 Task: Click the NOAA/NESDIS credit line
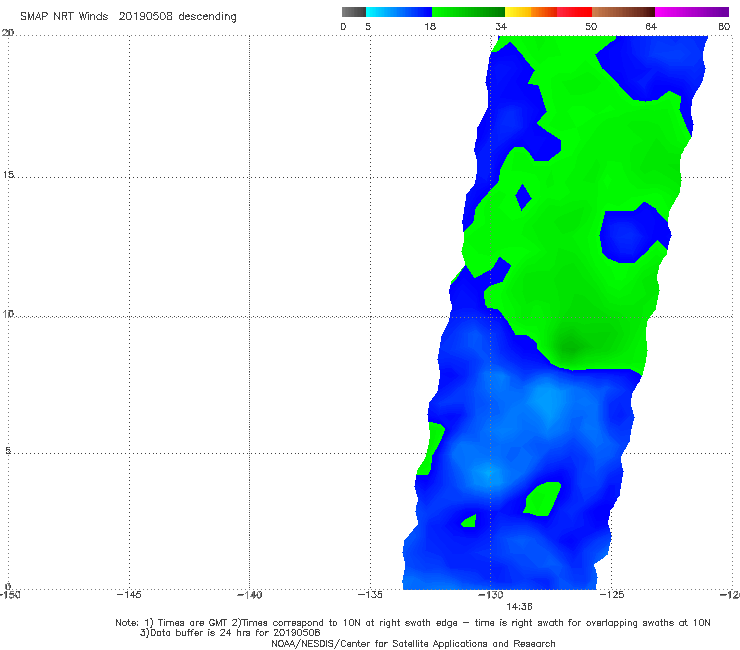pos(413,643)
